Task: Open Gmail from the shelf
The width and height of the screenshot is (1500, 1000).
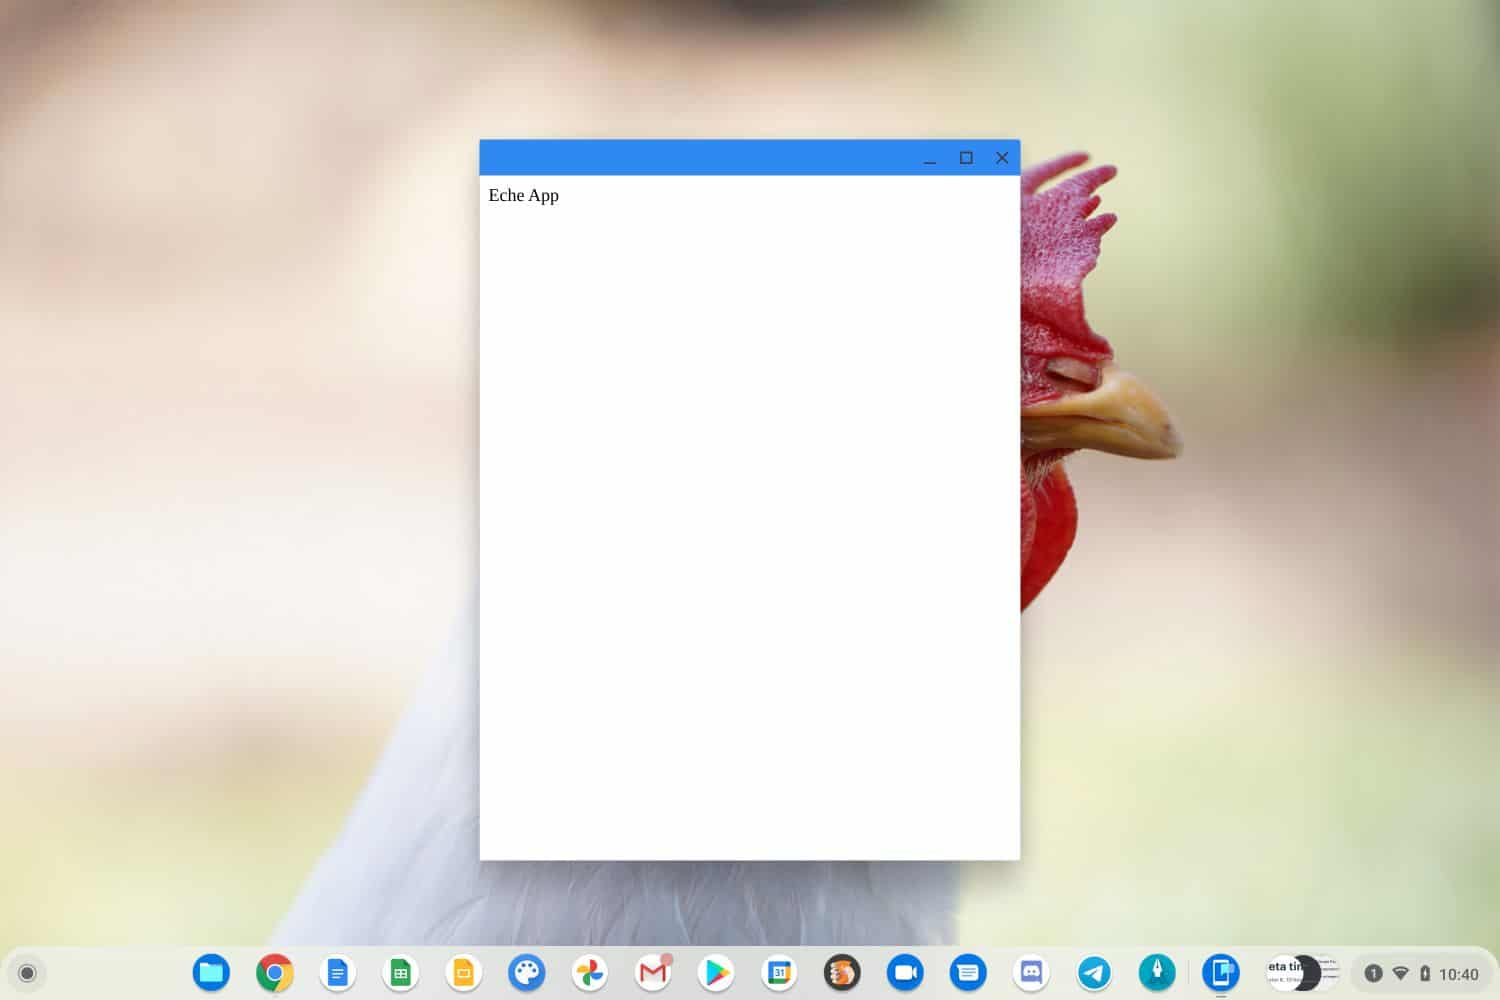Action: click(x=652, y=972)
